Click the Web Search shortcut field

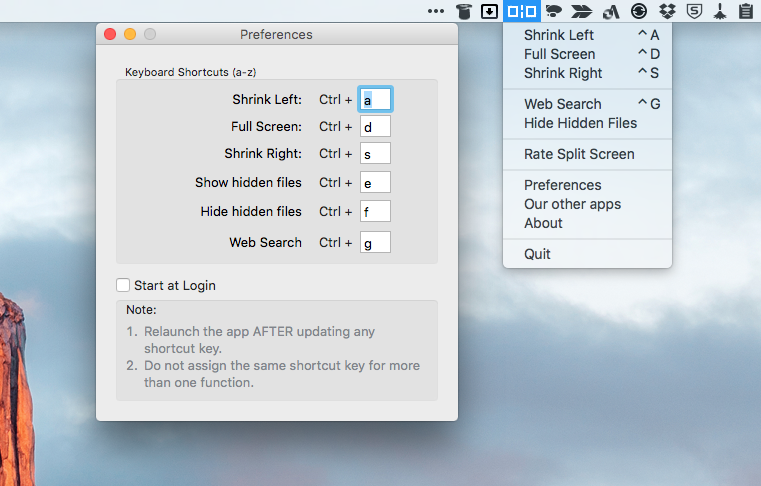click(x=375, y=242)
